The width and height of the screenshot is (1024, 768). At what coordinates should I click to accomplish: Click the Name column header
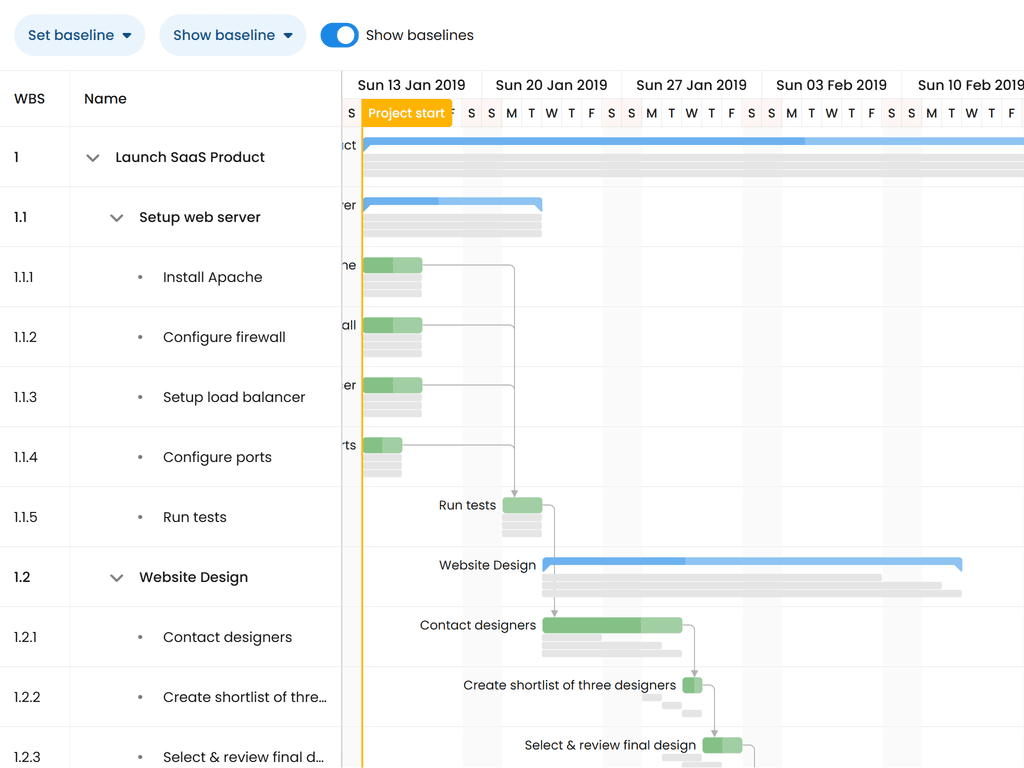click(105, 99)
